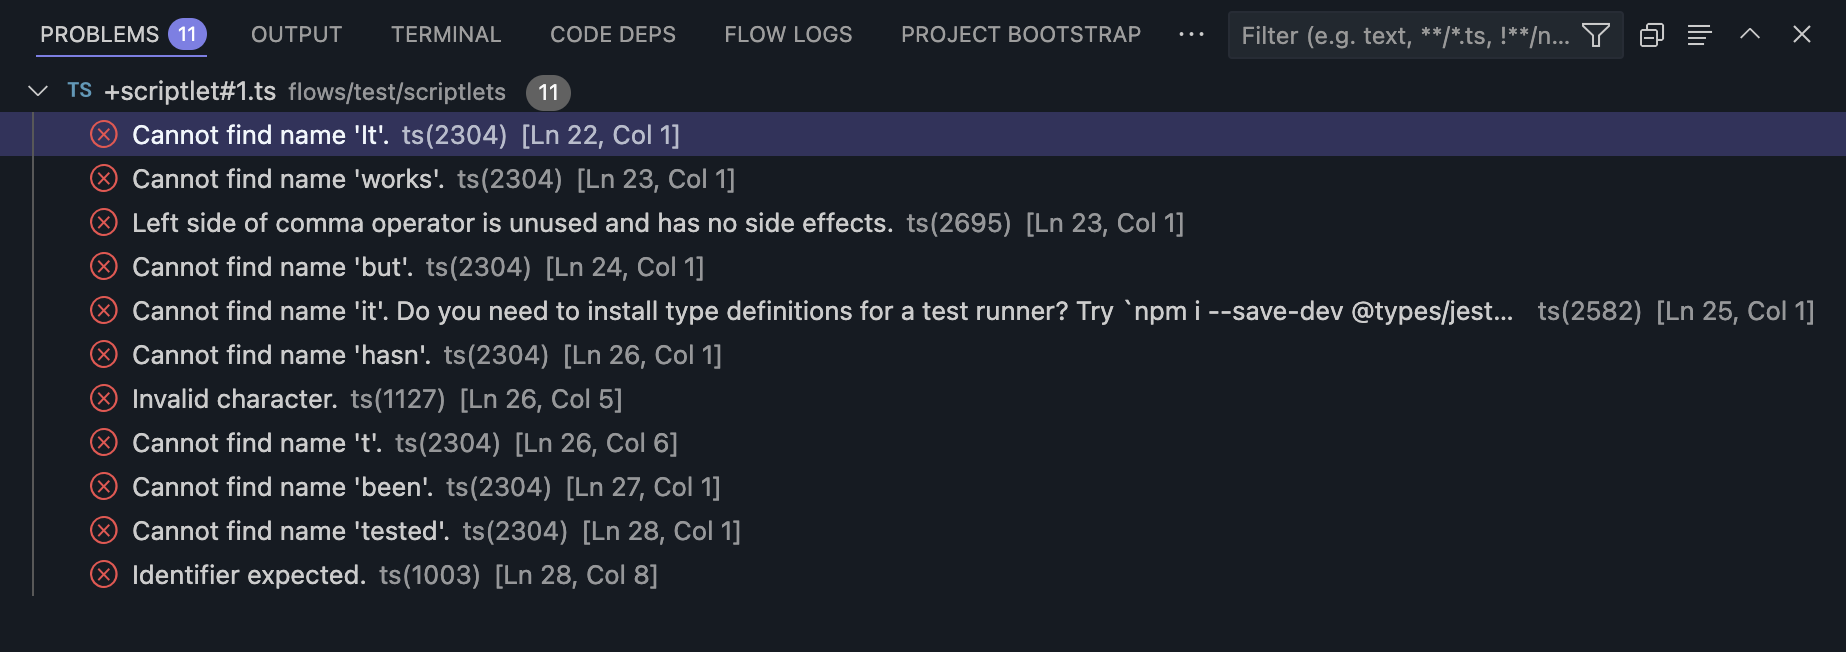Click the 11 problems count badge on file row
The height and width of the screenshot is (652, 1846).
click(548, 92)
